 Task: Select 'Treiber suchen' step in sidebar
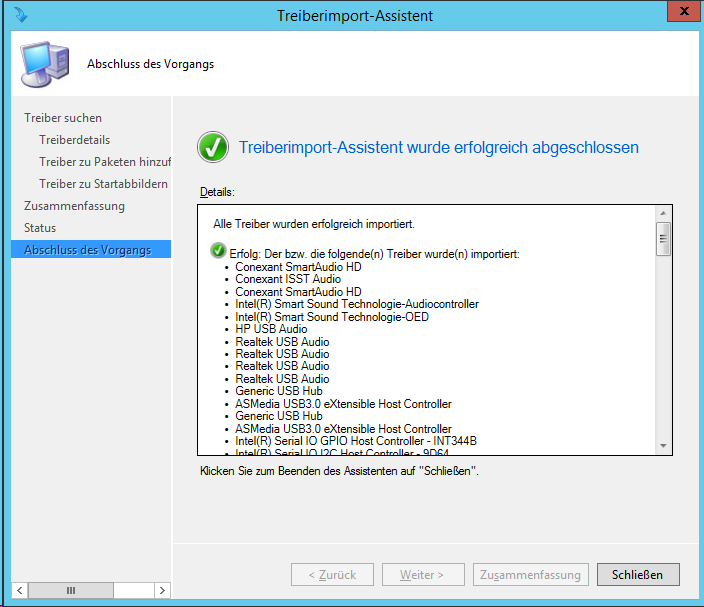click(x=63, y=118)
